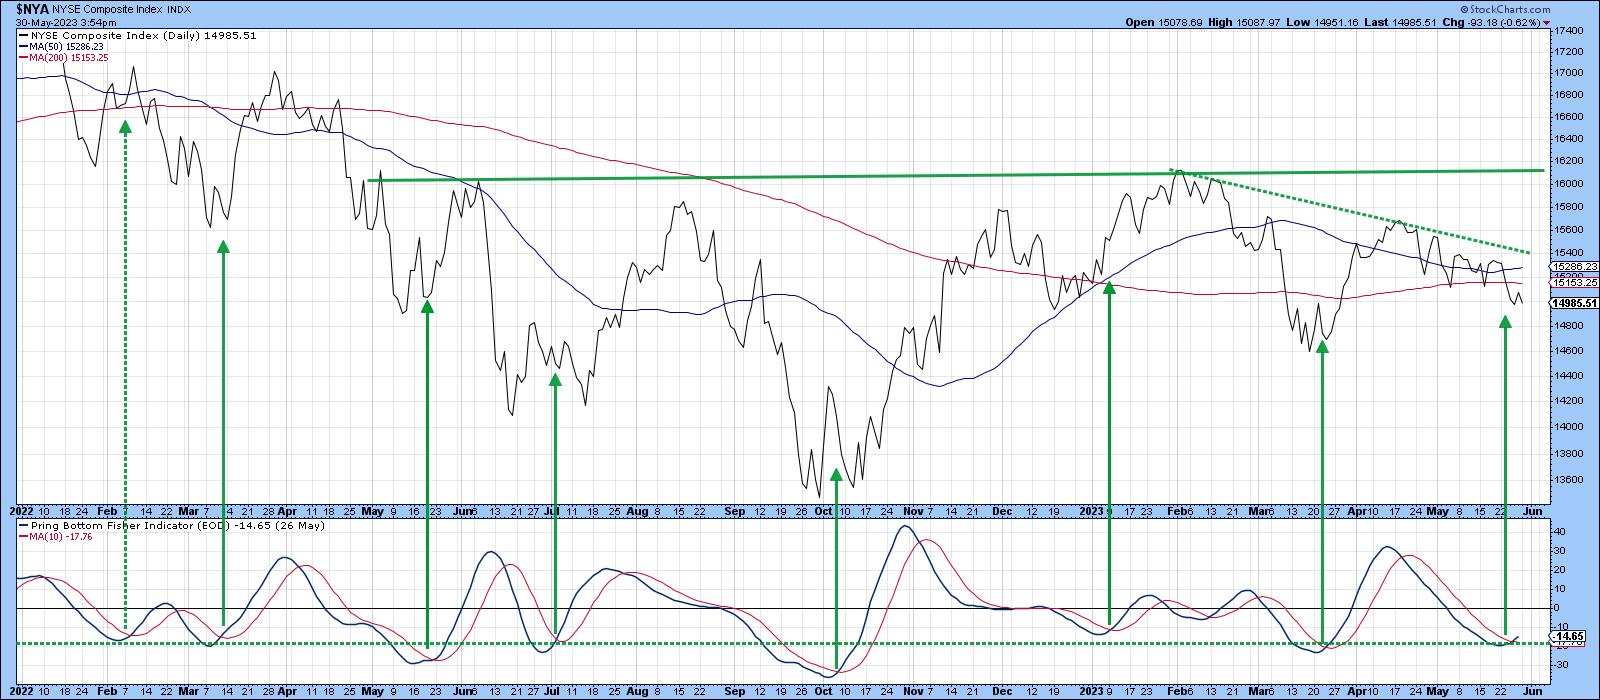This screenshot has width=1600, height=700.
Task: Click the 17000 label on the price axis
Action: 1567,73
